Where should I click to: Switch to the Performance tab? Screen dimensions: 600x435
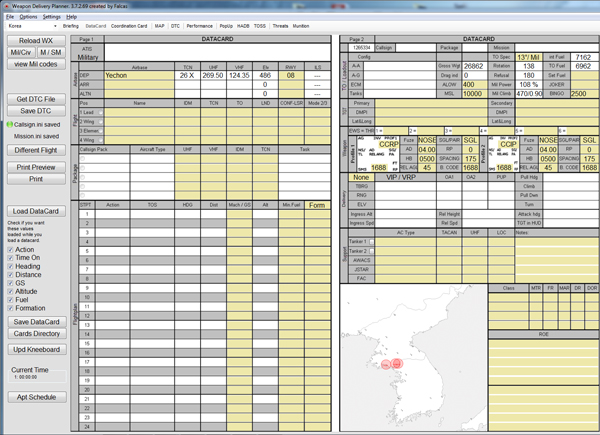tap(199, 26)
